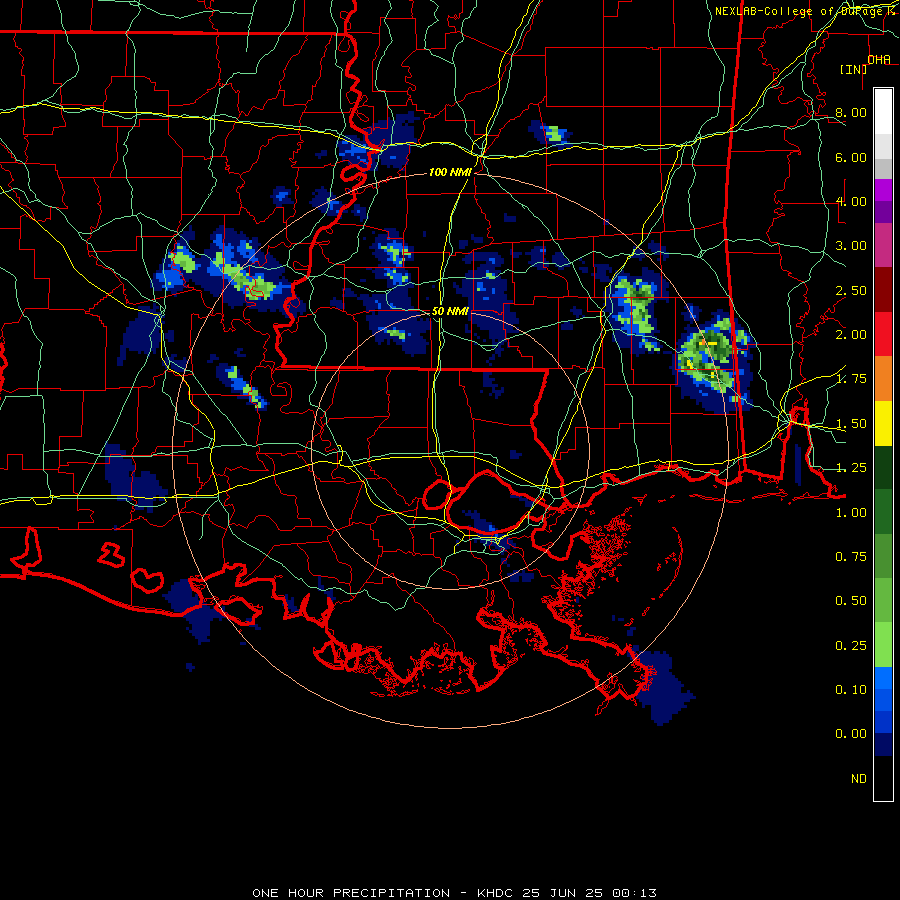Click the 100 NMI range ring label
This screenshot has width=900, height=900.
point(450,172)
